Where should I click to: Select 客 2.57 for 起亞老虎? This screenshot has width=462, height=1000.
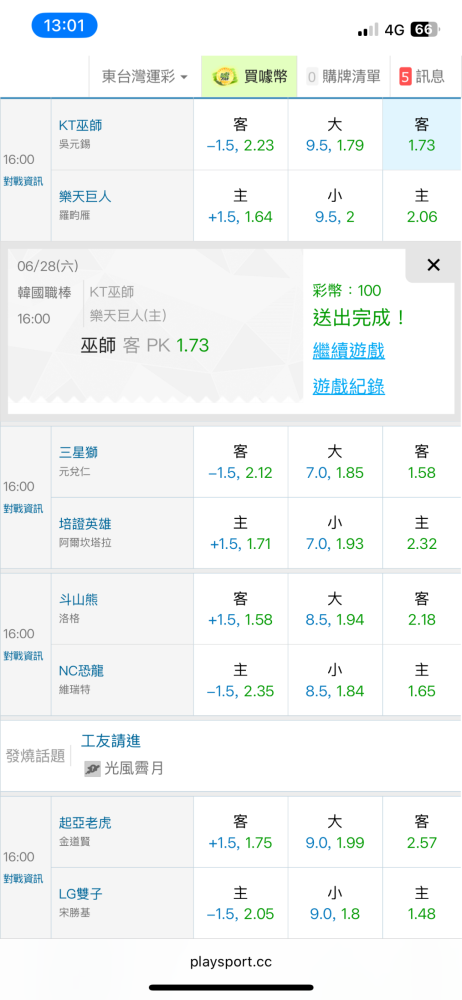tap(422, 832)
